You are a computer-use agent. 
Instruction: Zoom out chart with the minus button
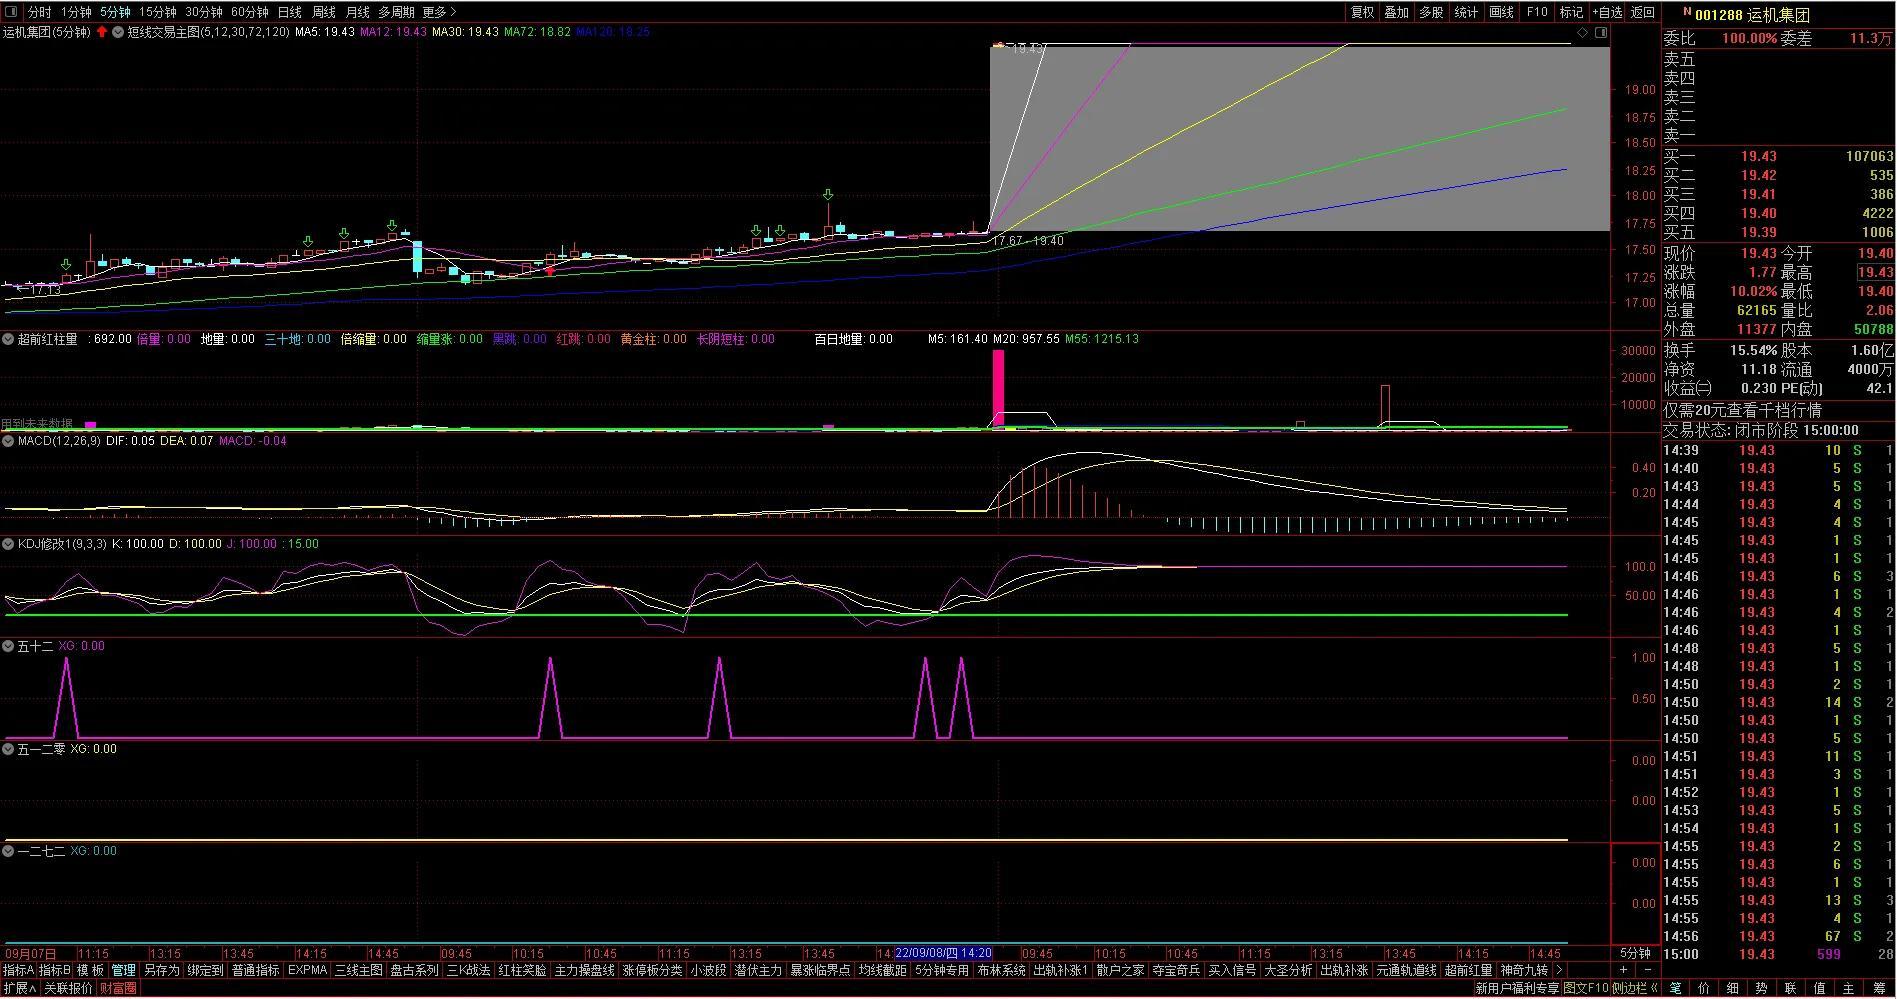[x=1647, y=970]
